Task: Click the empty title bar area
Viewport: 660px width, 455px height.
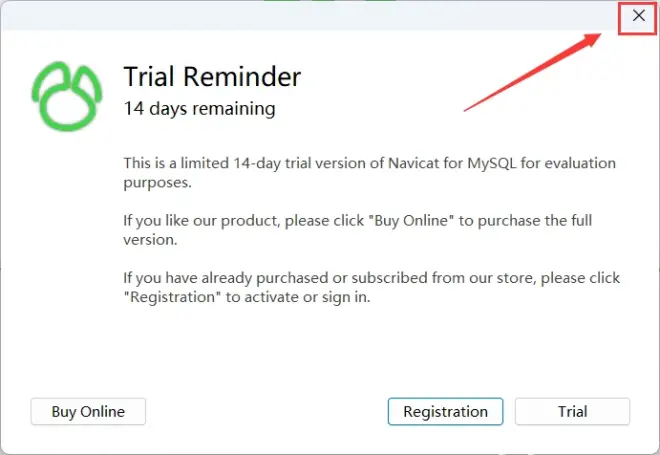Action: click(x=307, y=16)
